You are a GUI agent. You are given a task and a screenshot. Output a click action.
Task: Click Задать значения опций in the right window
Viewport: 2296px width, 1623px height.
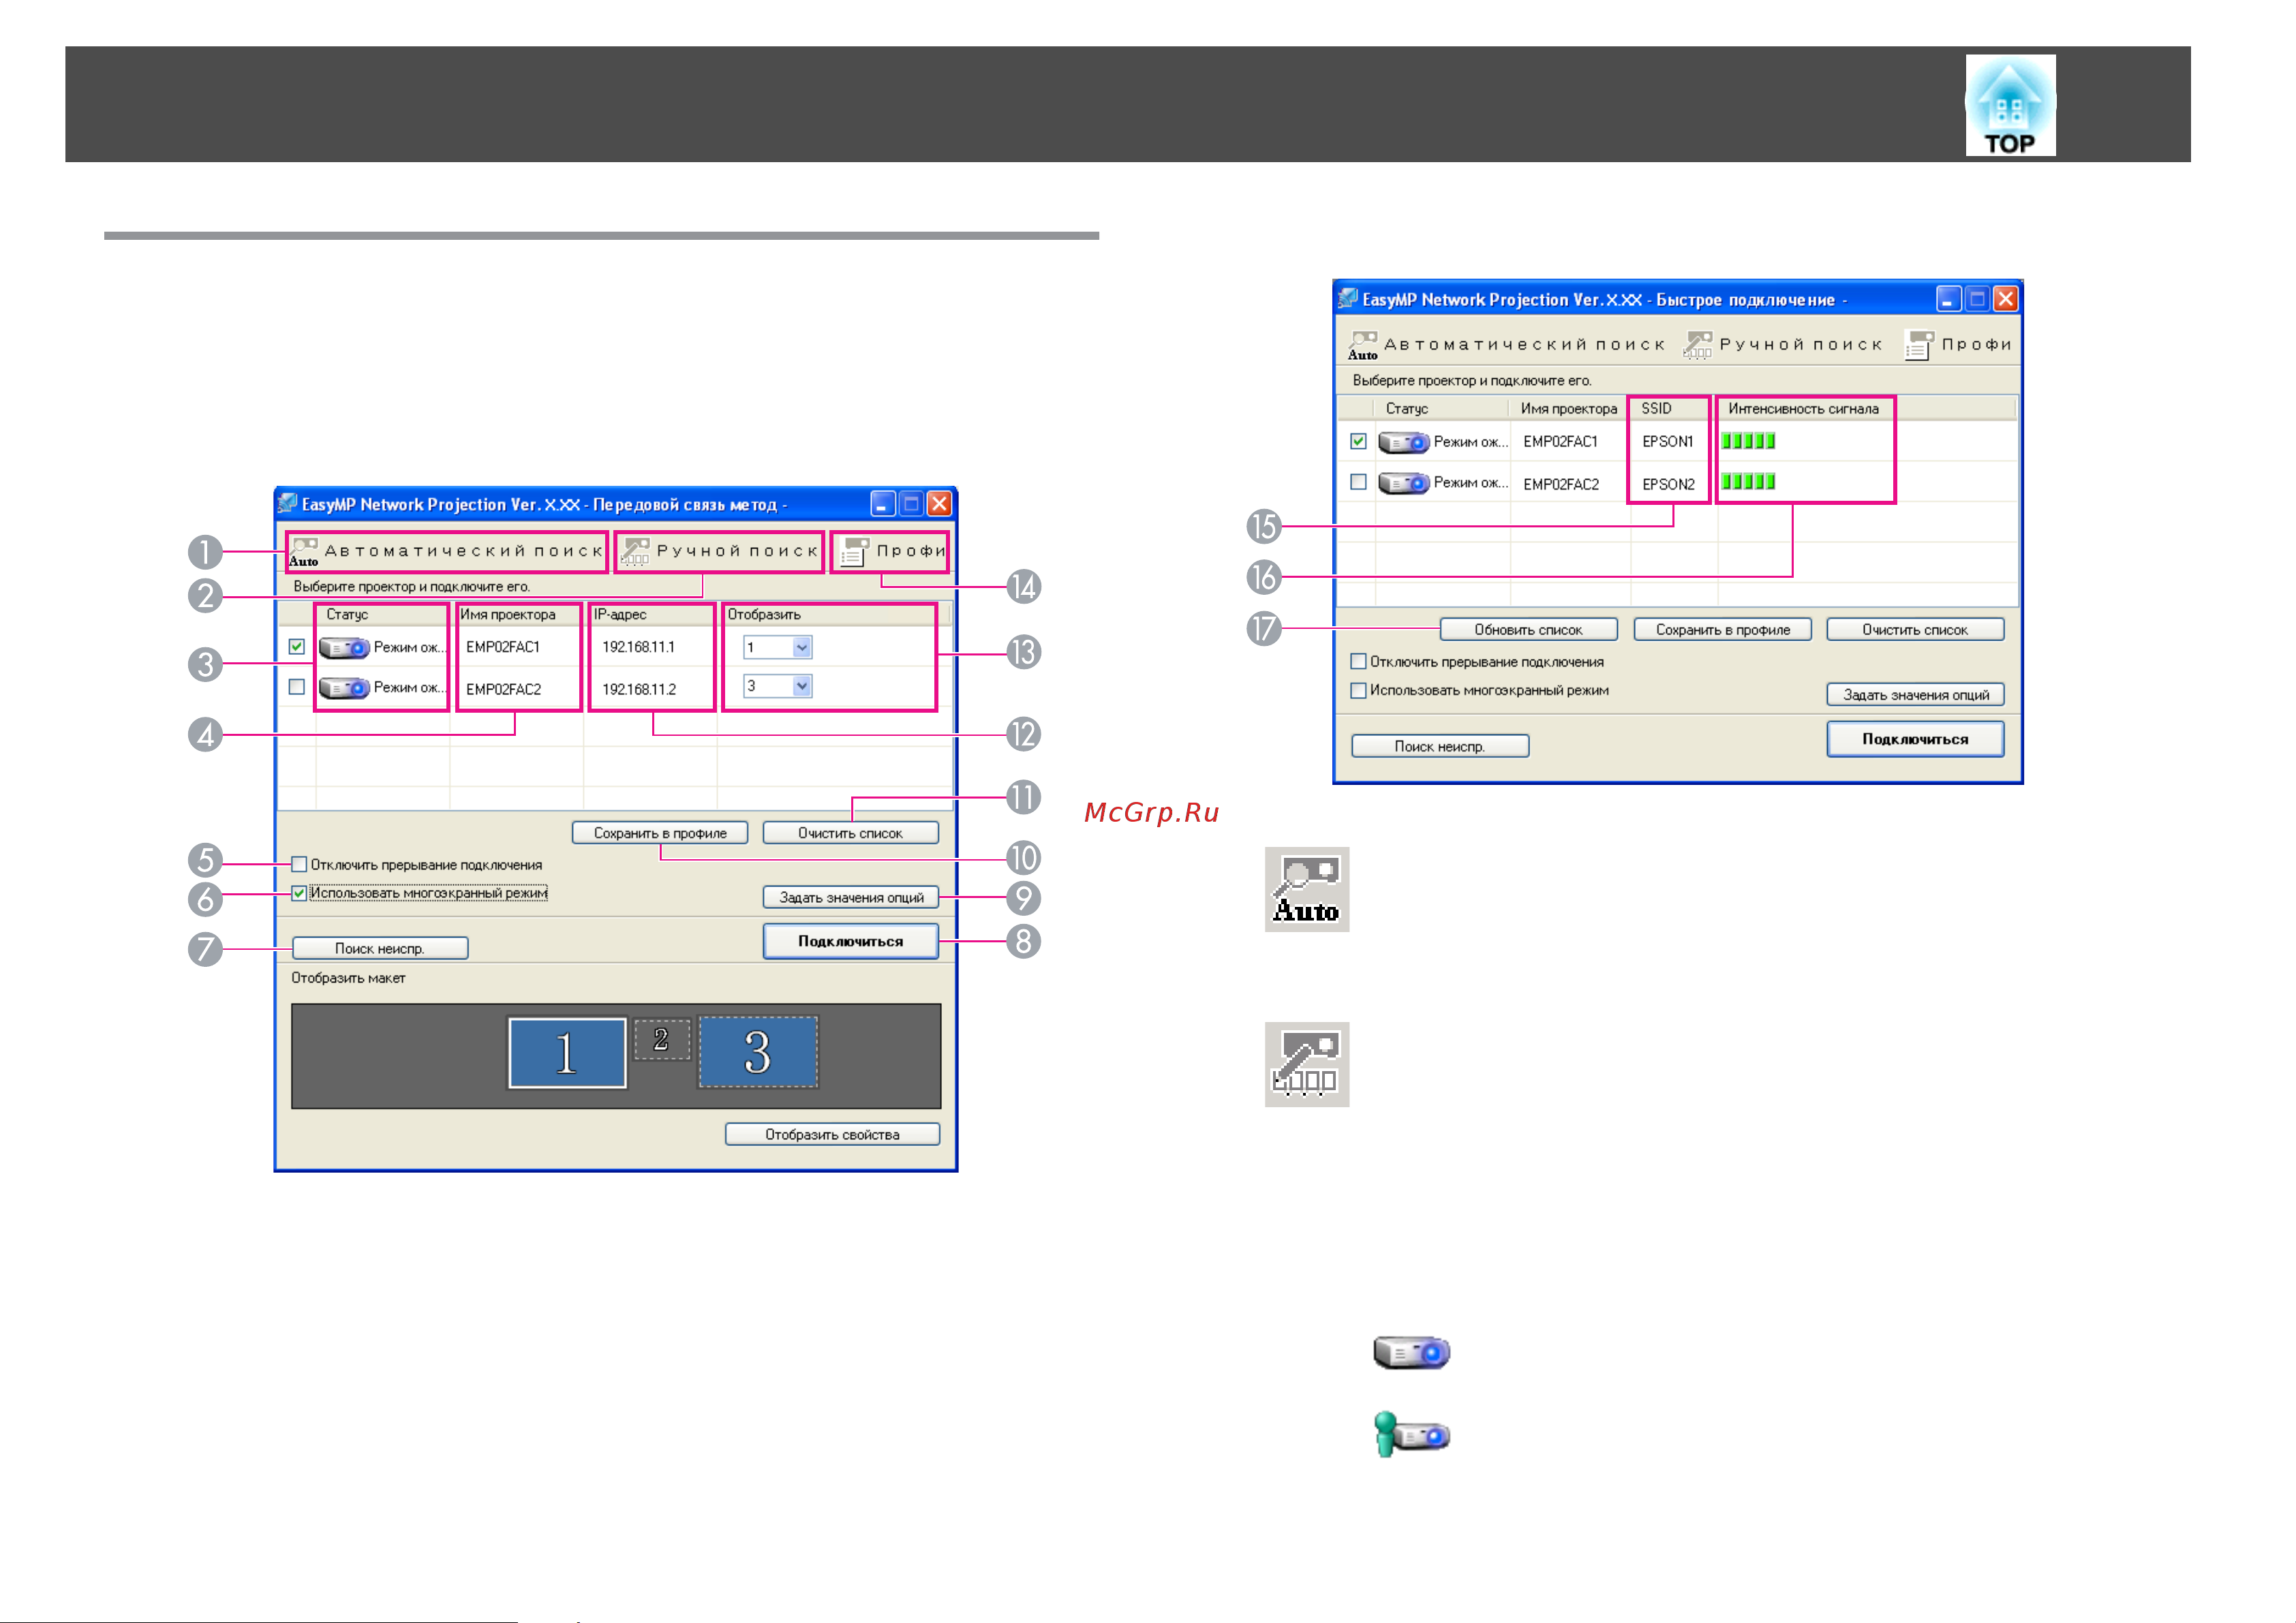[1915, 694]
